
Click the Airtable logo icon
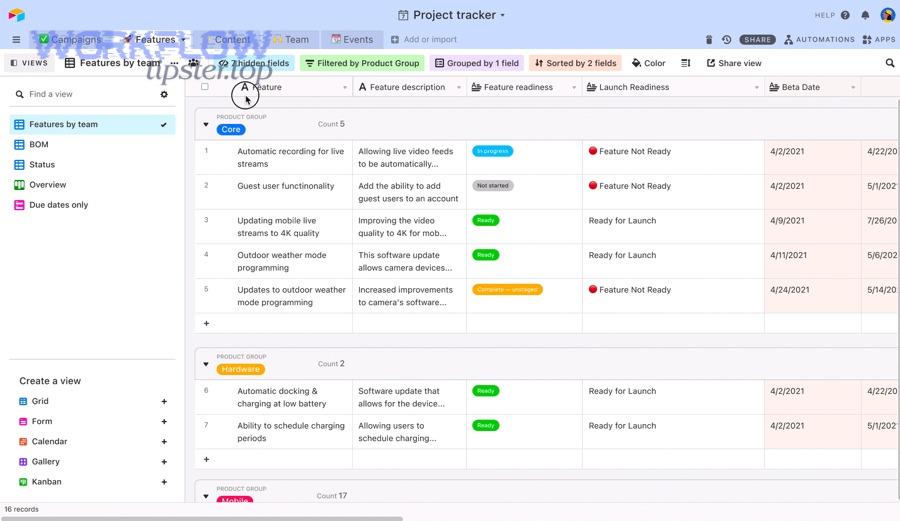click(x=17, y=14)
